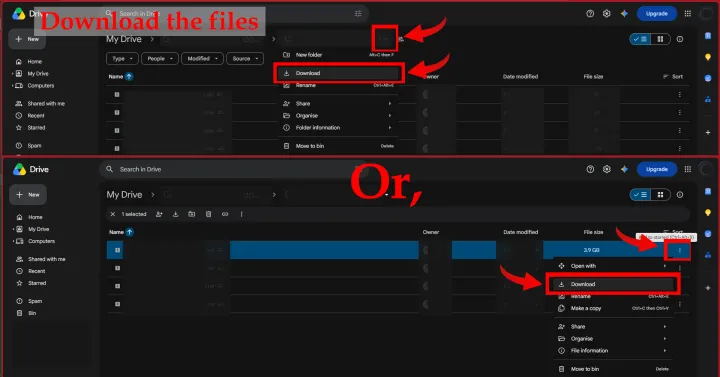Open Tasks side panel icon in lower screenshot
The width and height of the screenshot is (720, 377).
[x=708, y=234]
